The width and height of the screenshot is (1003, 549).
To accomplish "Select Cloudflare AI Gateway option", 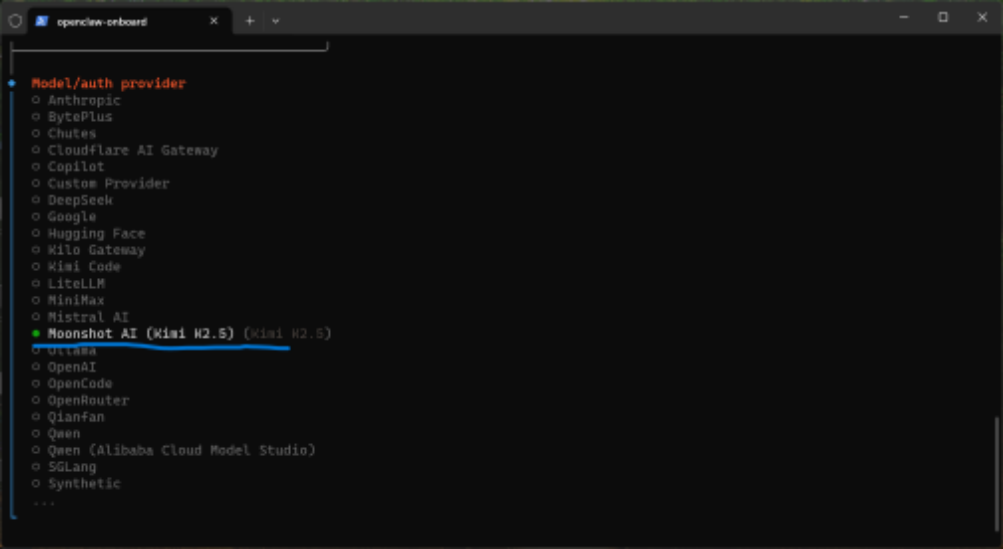I will tap(132, 150).
